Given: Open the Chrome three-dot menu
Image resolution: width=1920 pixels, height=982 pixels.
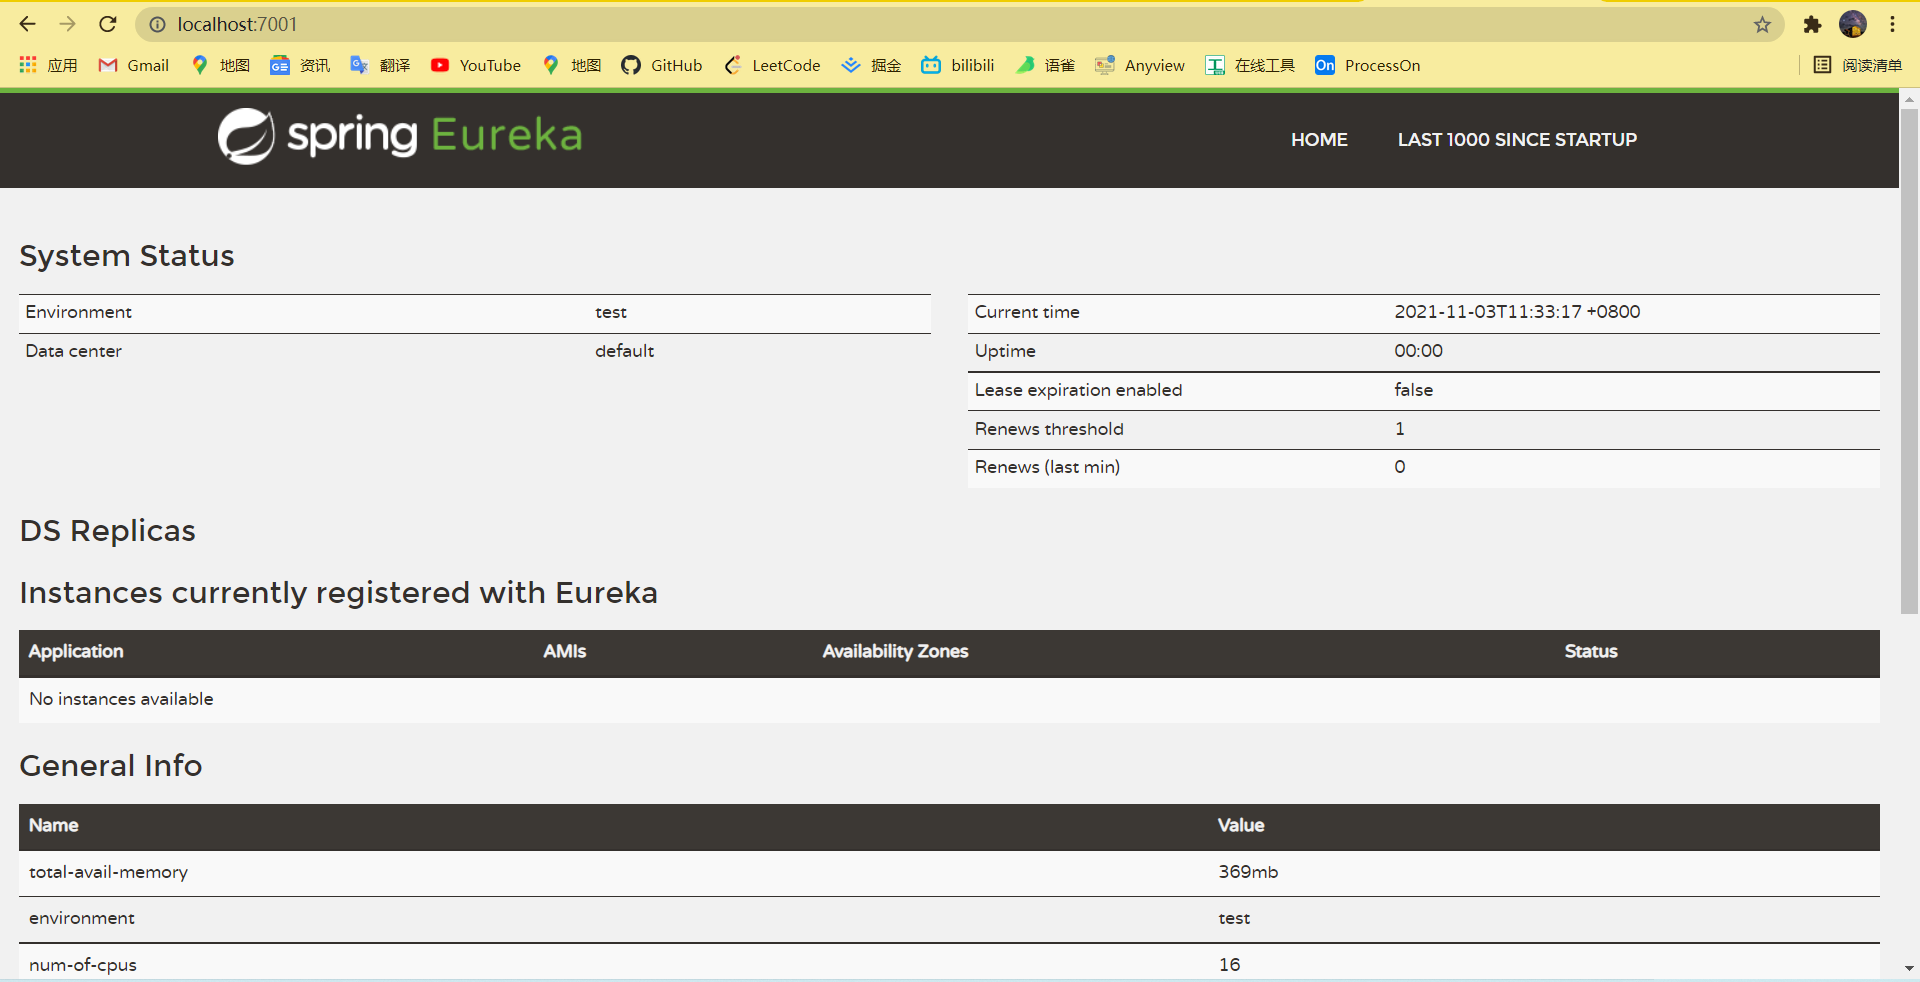Looking at the screenshot, I should (1892, 24).
